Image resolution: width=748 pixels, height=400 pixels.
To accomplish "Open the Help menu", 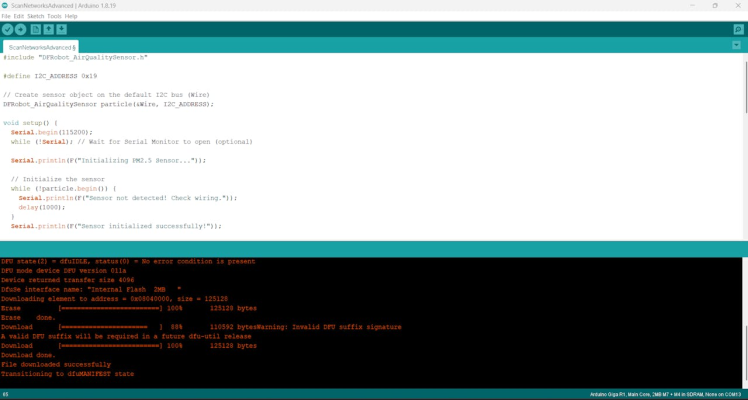I will pyautogui.click(x=71, y=16).
